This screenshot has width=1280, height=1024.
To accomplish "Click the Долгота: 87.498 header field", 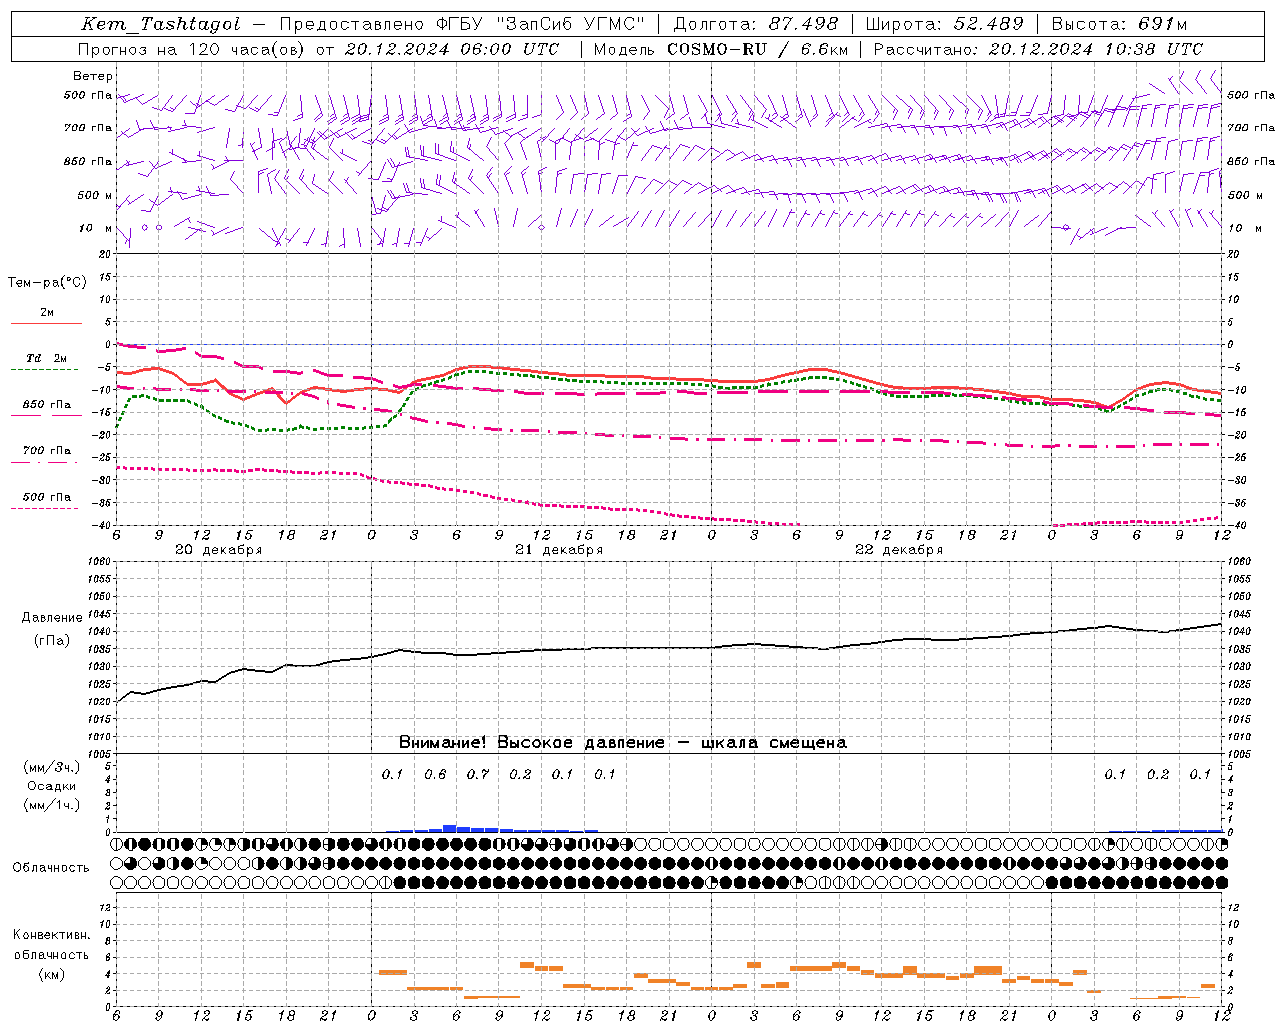I will [756, 25].
